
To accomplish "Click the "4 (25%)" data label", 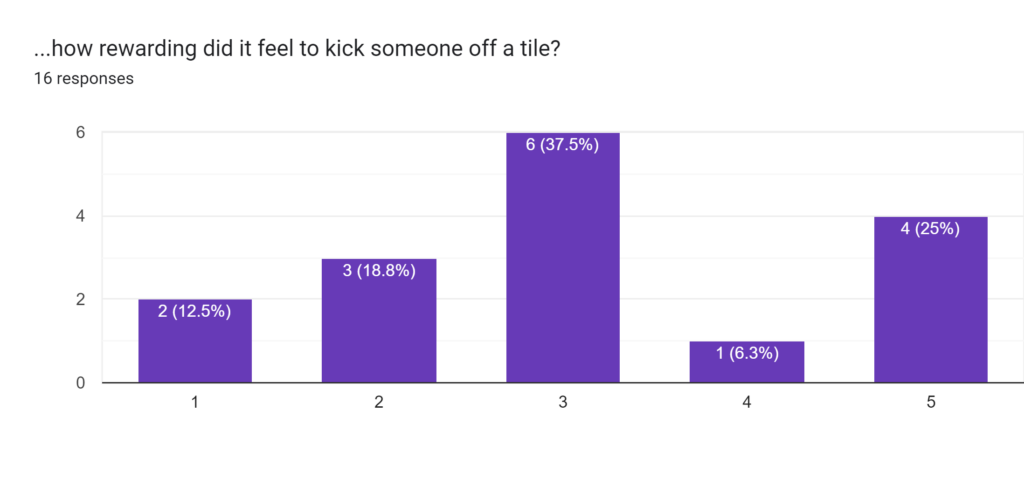I will (930, 228).
